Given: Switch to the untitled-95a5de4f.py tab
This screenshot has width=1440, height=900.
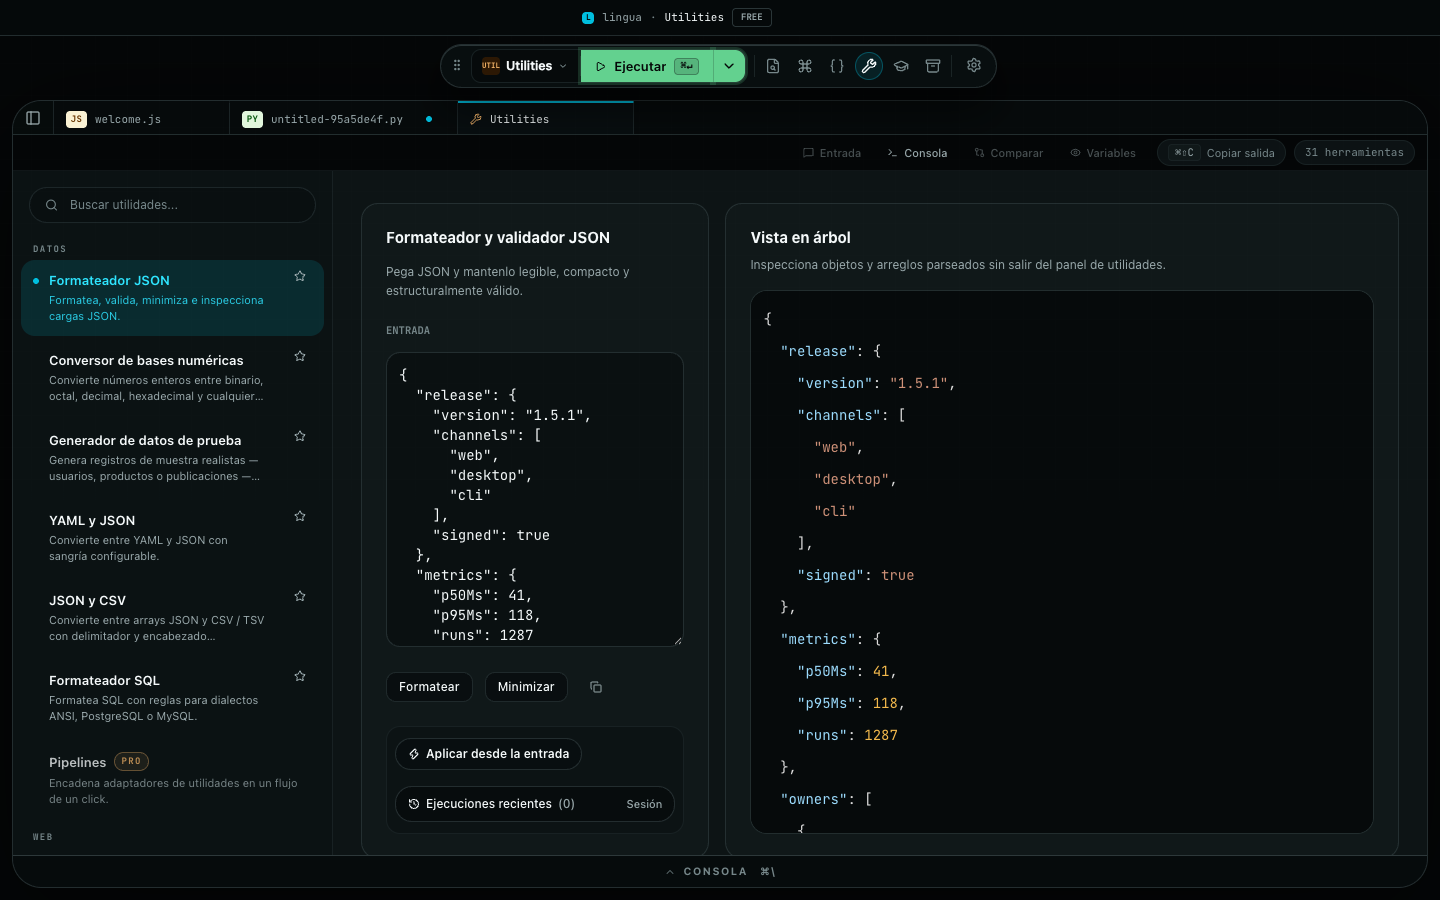Looking at the screenshot, I should [x=343, y=119].
